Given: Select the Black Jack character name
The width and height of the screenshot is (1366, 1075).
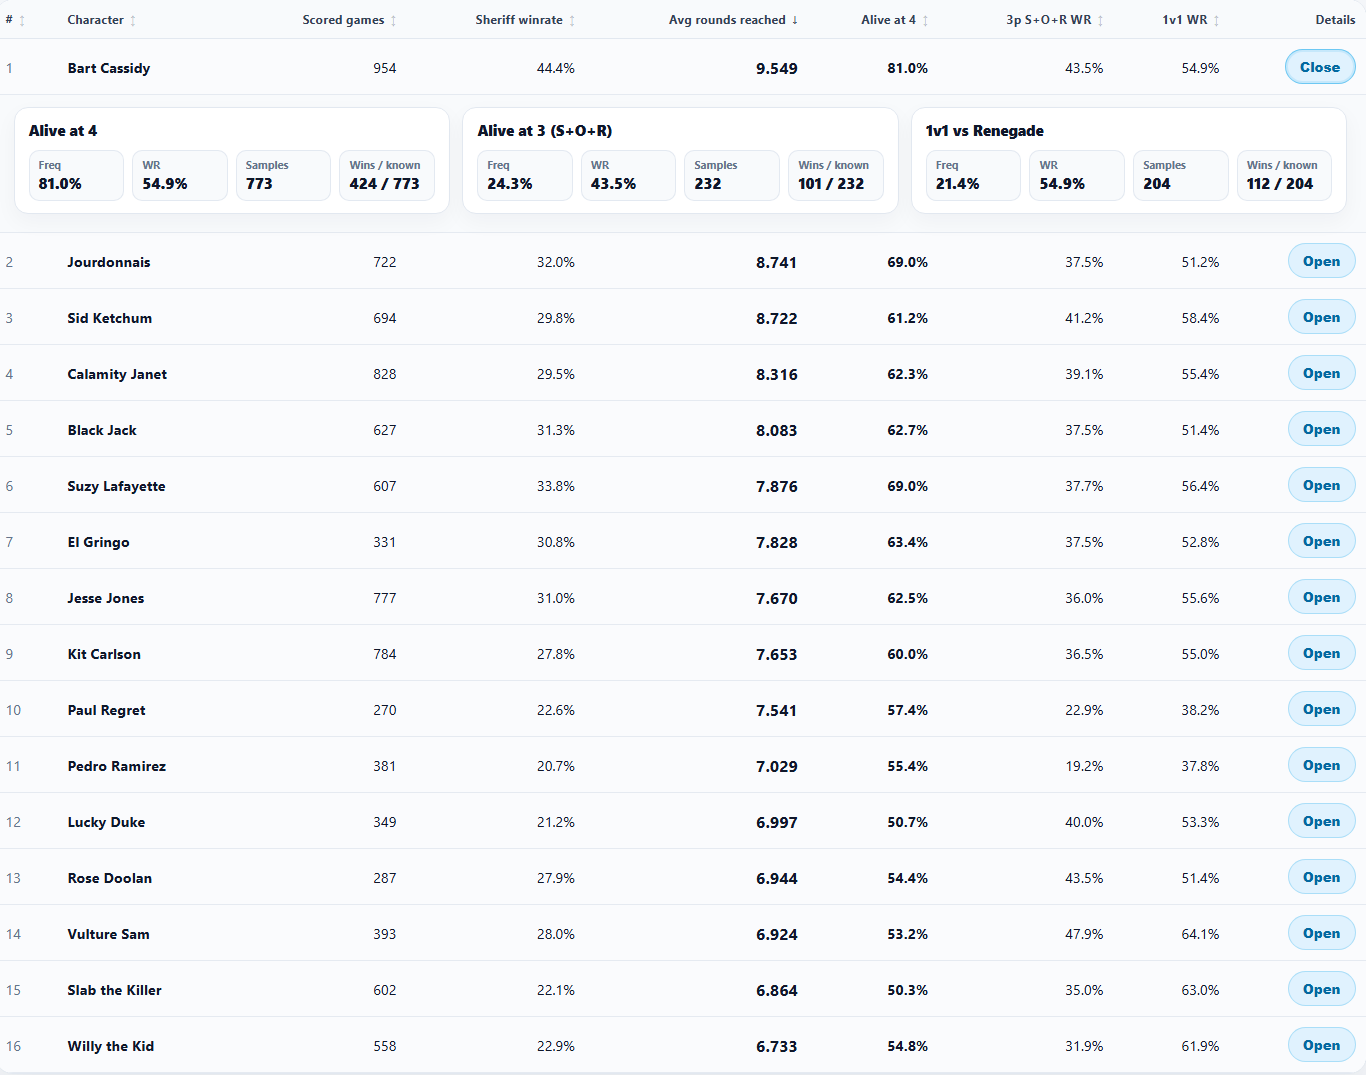Looking at the screenshot, I should 102,430.
